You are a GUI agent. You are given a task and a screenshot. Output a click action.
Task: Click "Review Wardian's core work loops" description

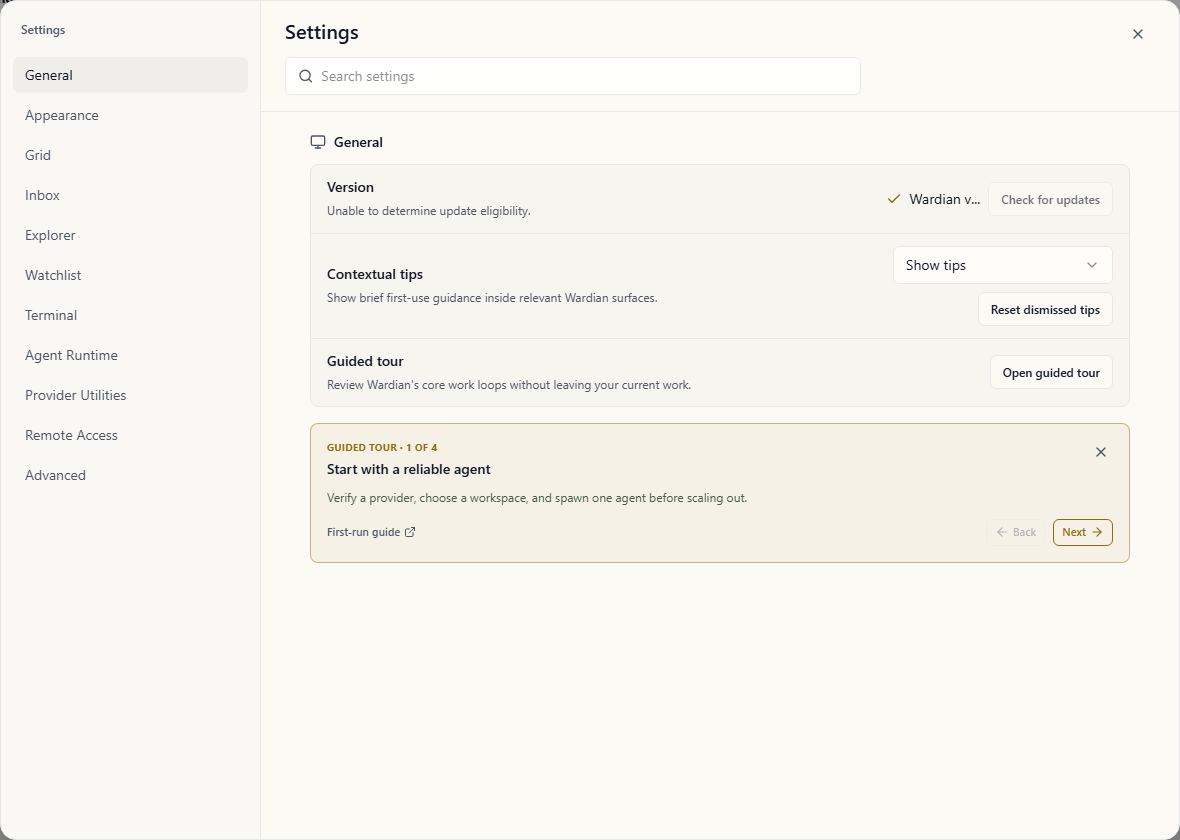(x=509, y=385)
